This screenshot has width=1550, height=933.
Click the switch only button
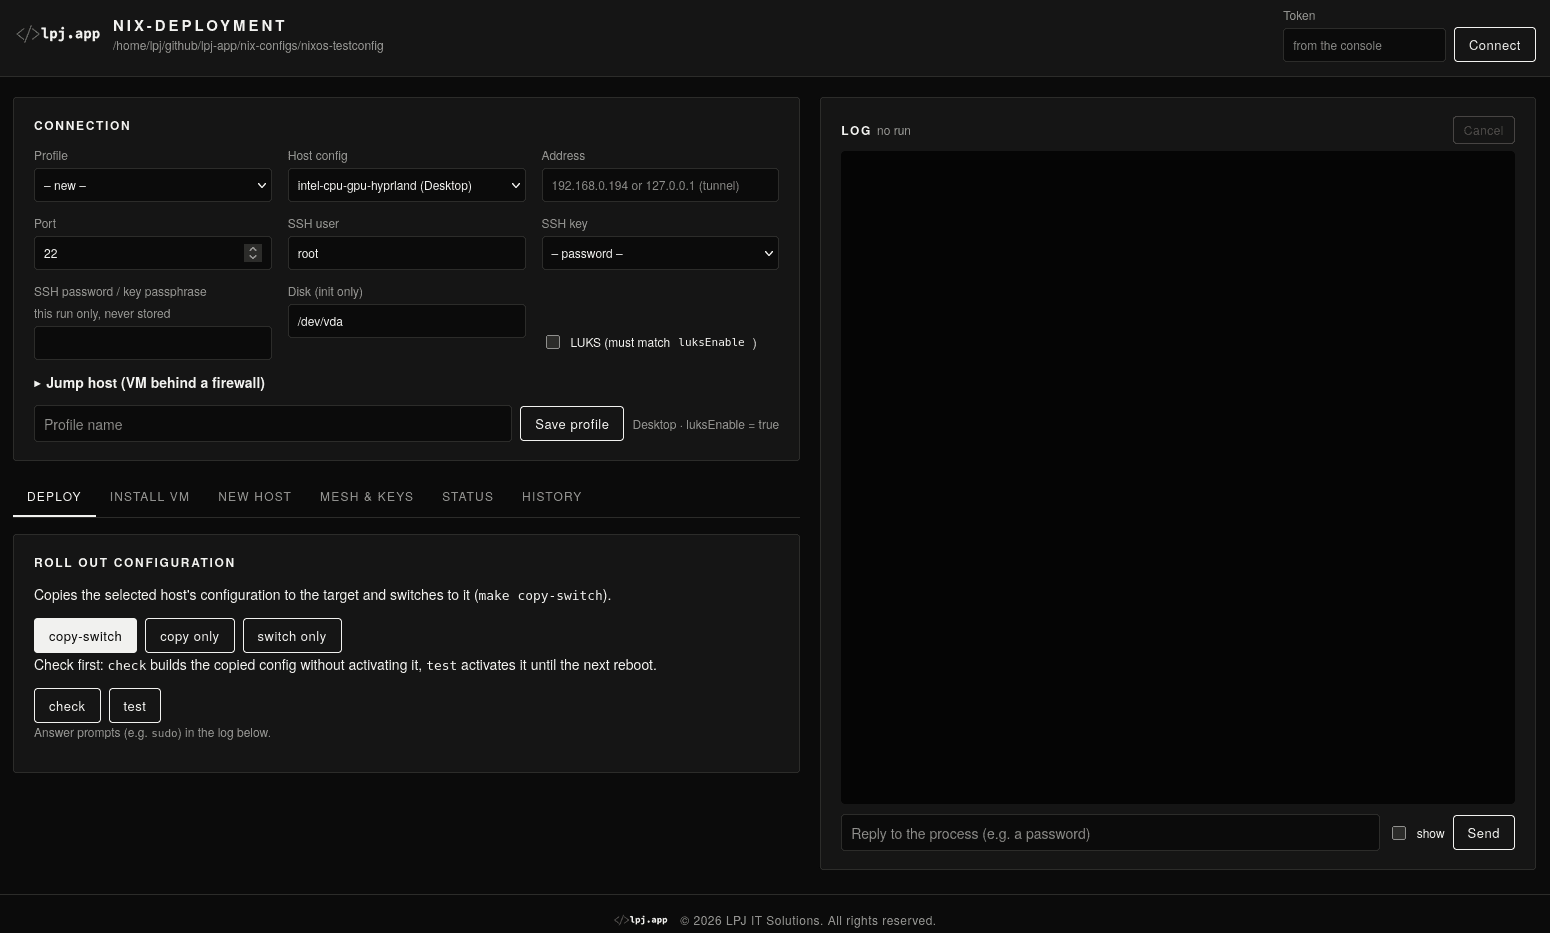(292, 636)
